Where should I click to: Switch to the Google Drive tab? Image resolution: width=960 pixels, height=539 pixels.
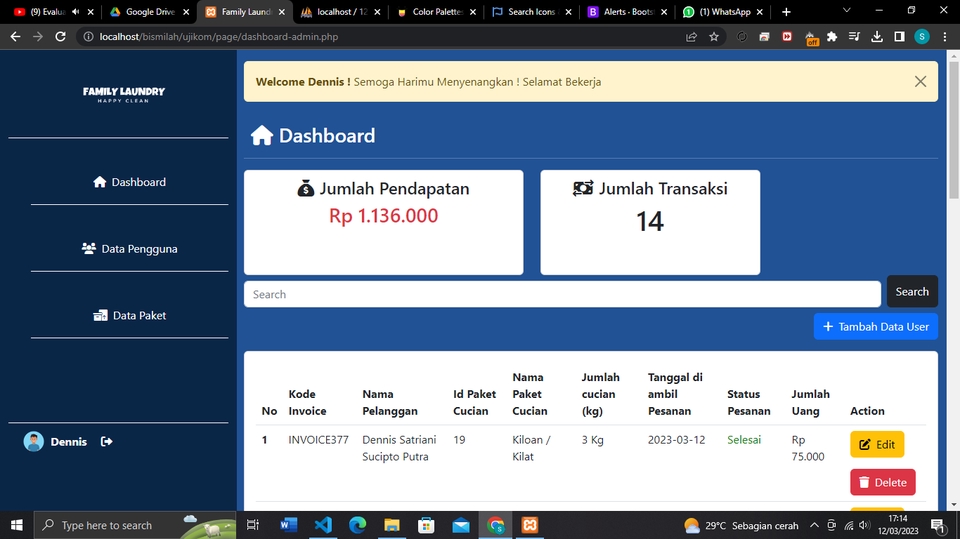[x=150, y=12]
